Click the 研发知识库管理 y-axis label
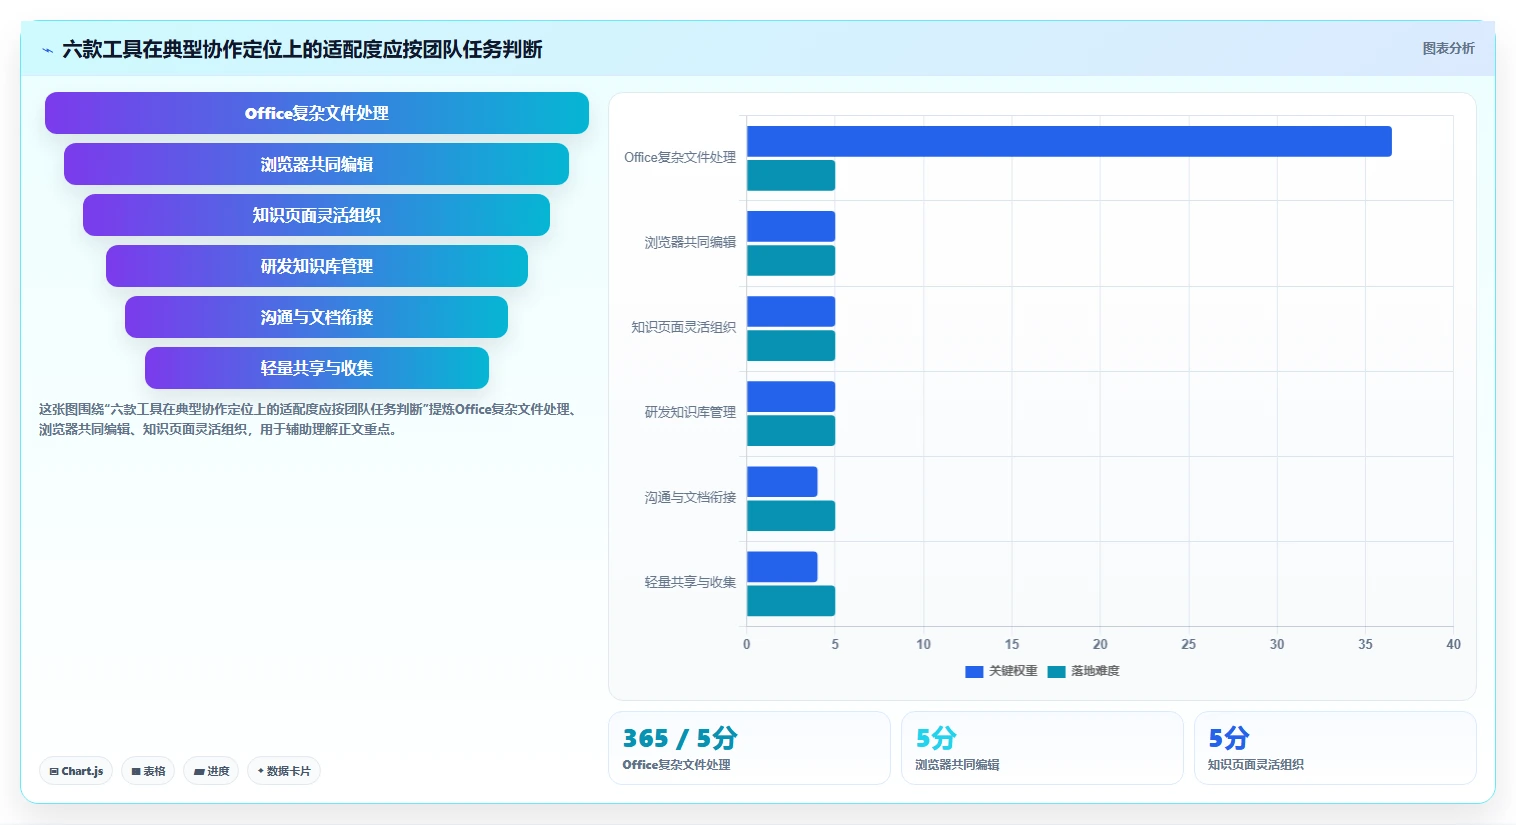The image size is (1516, 825). pos(690,412)
